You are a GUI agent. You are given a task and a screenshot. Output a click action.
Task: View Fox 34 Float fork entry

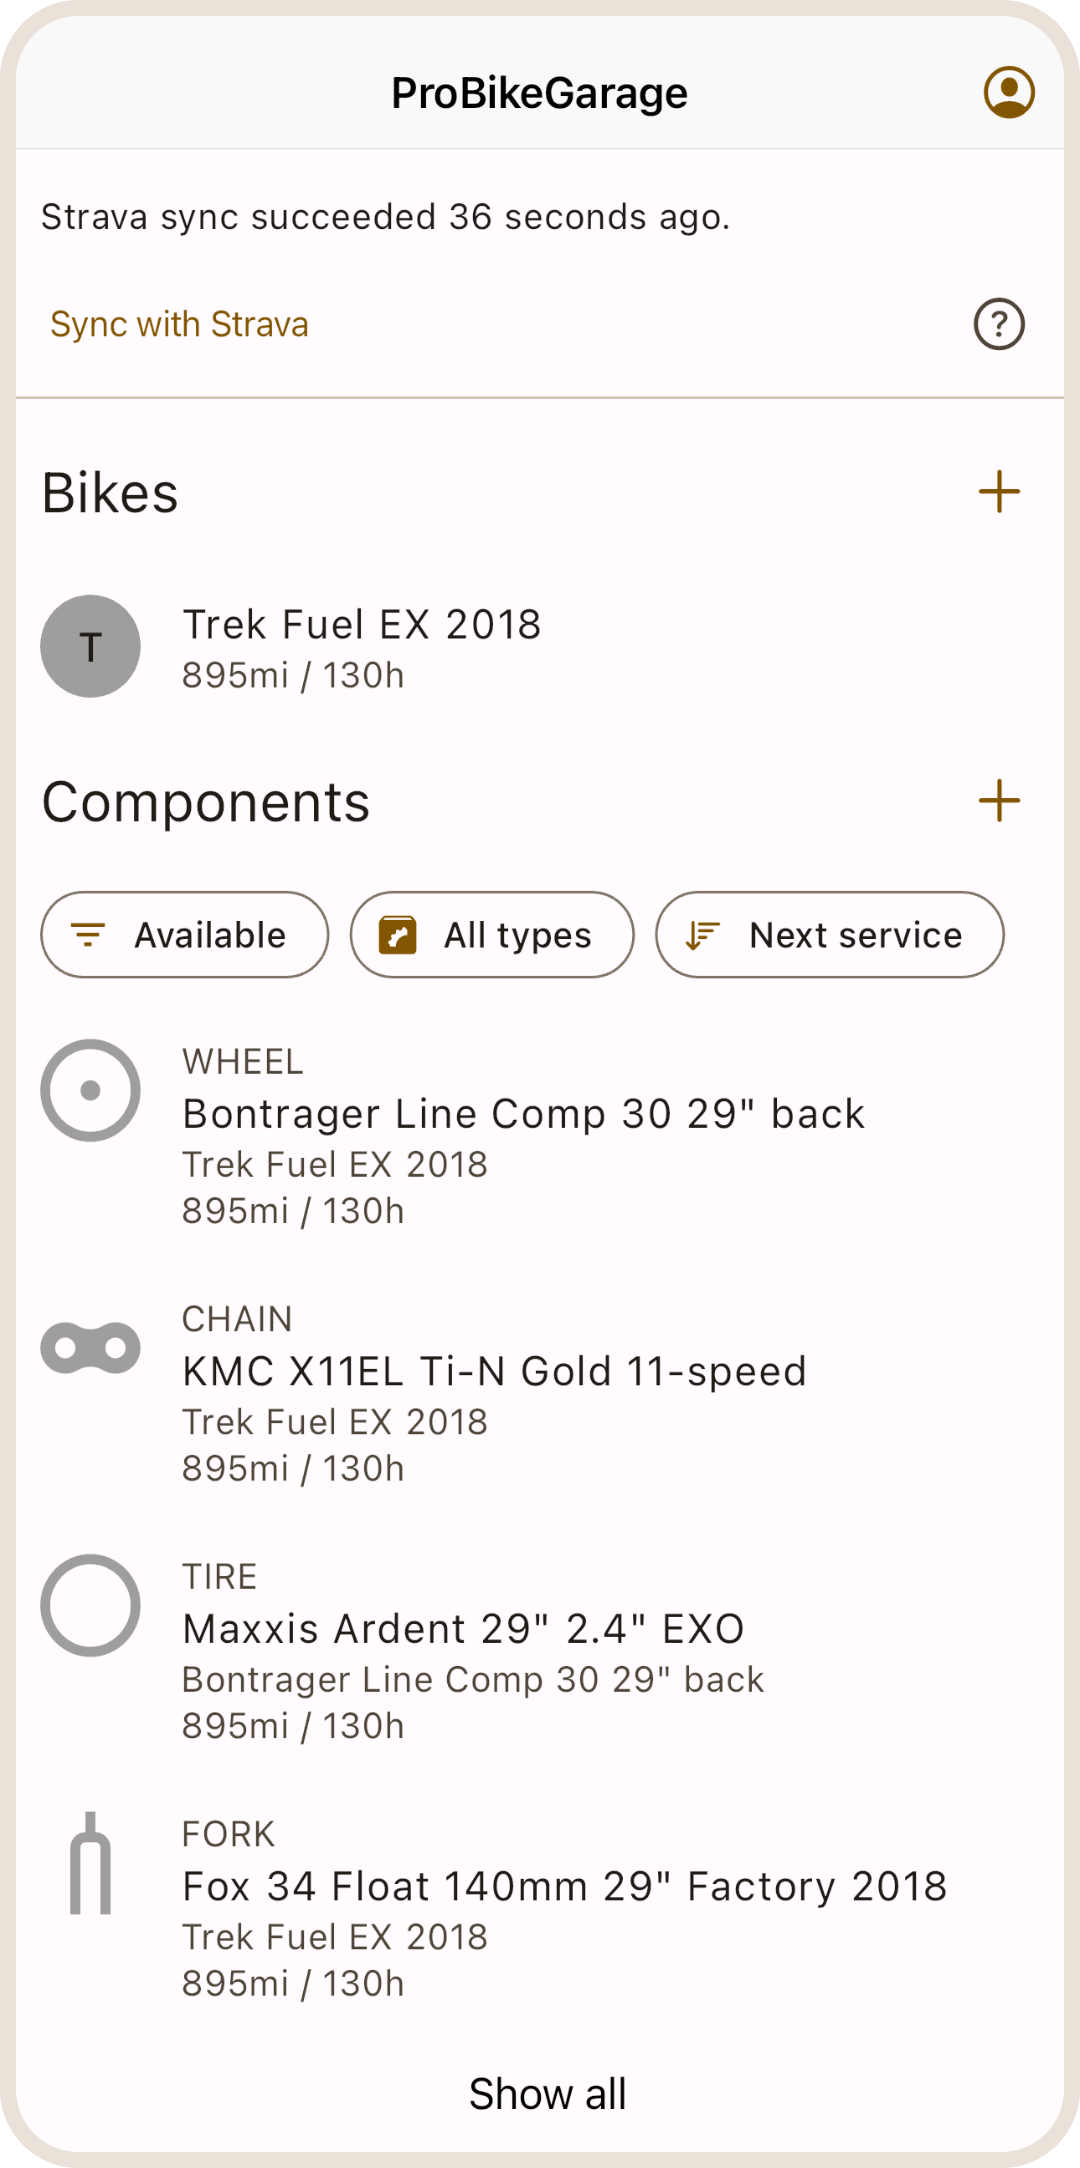(564, 1886)
